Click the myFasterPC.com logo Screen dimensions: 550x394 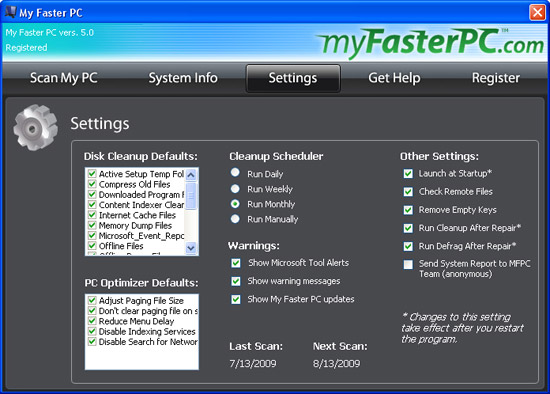(x=431, y=44)
